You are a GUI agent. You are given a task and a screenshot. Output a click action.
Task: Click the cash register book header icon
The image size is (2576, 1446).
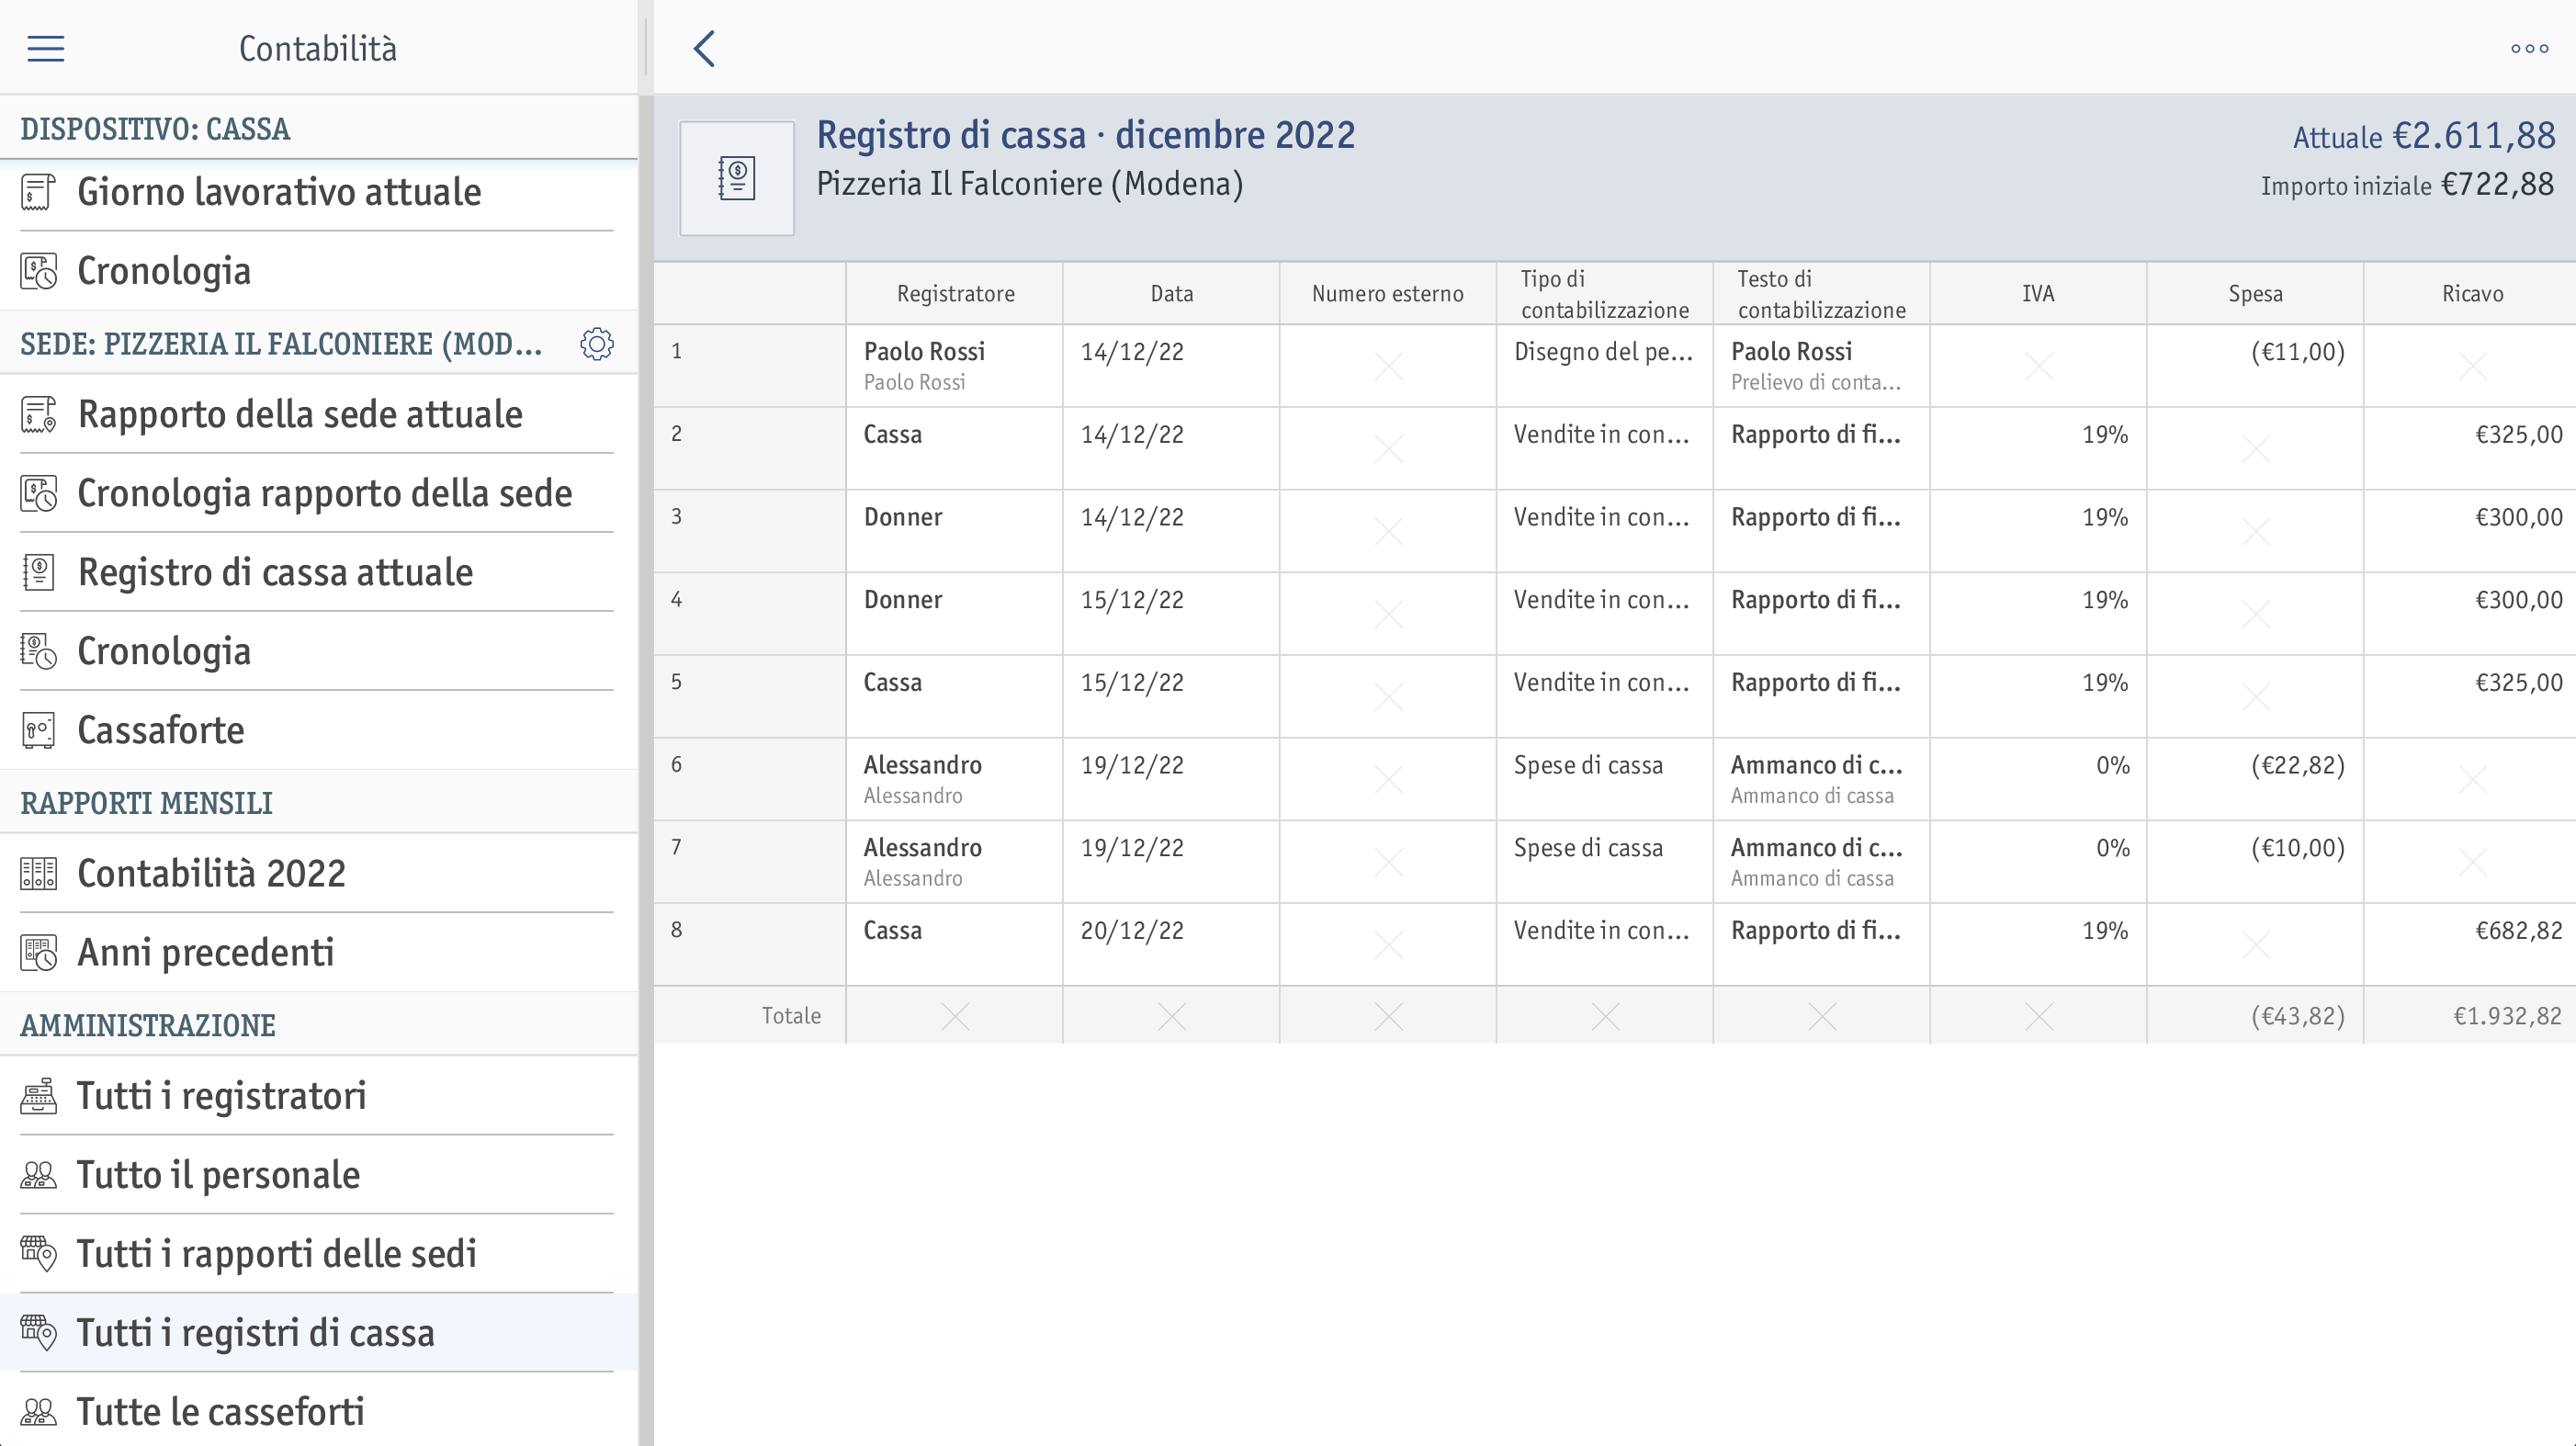click(737, 179)
